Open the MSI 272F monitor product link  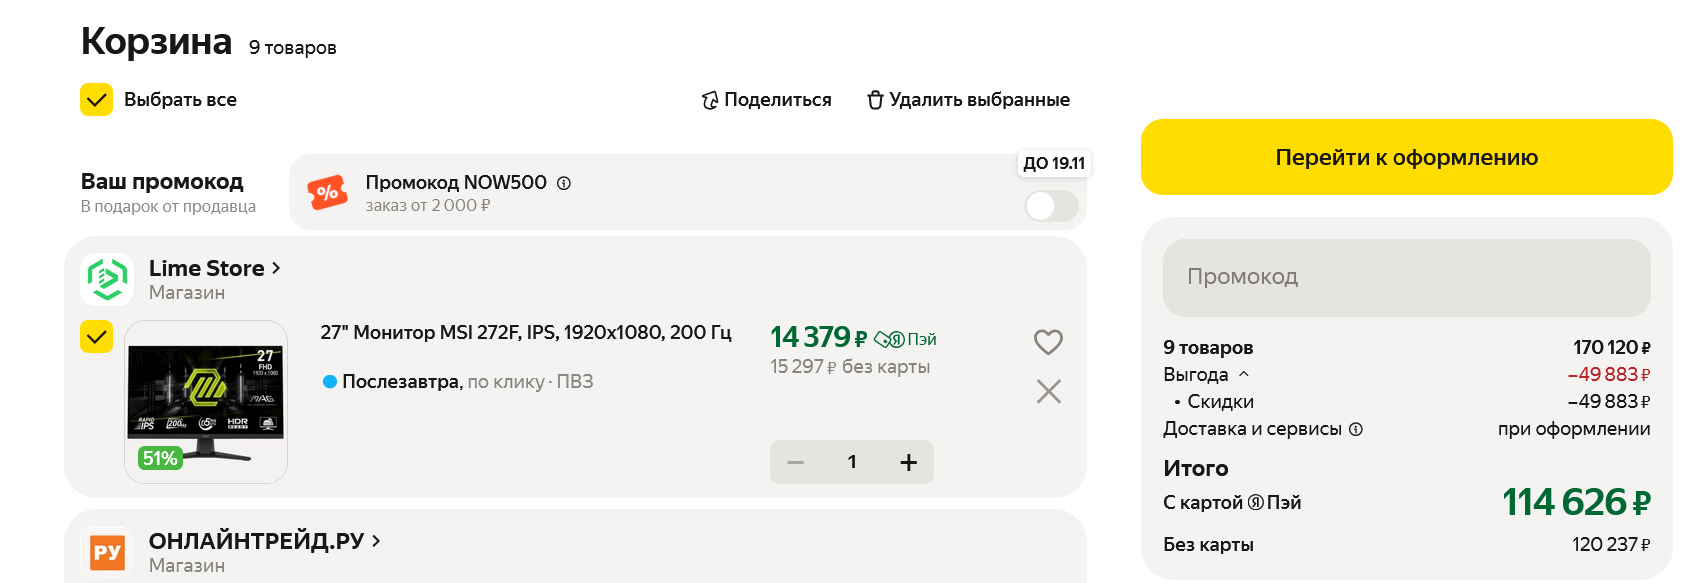pos(525,332)
